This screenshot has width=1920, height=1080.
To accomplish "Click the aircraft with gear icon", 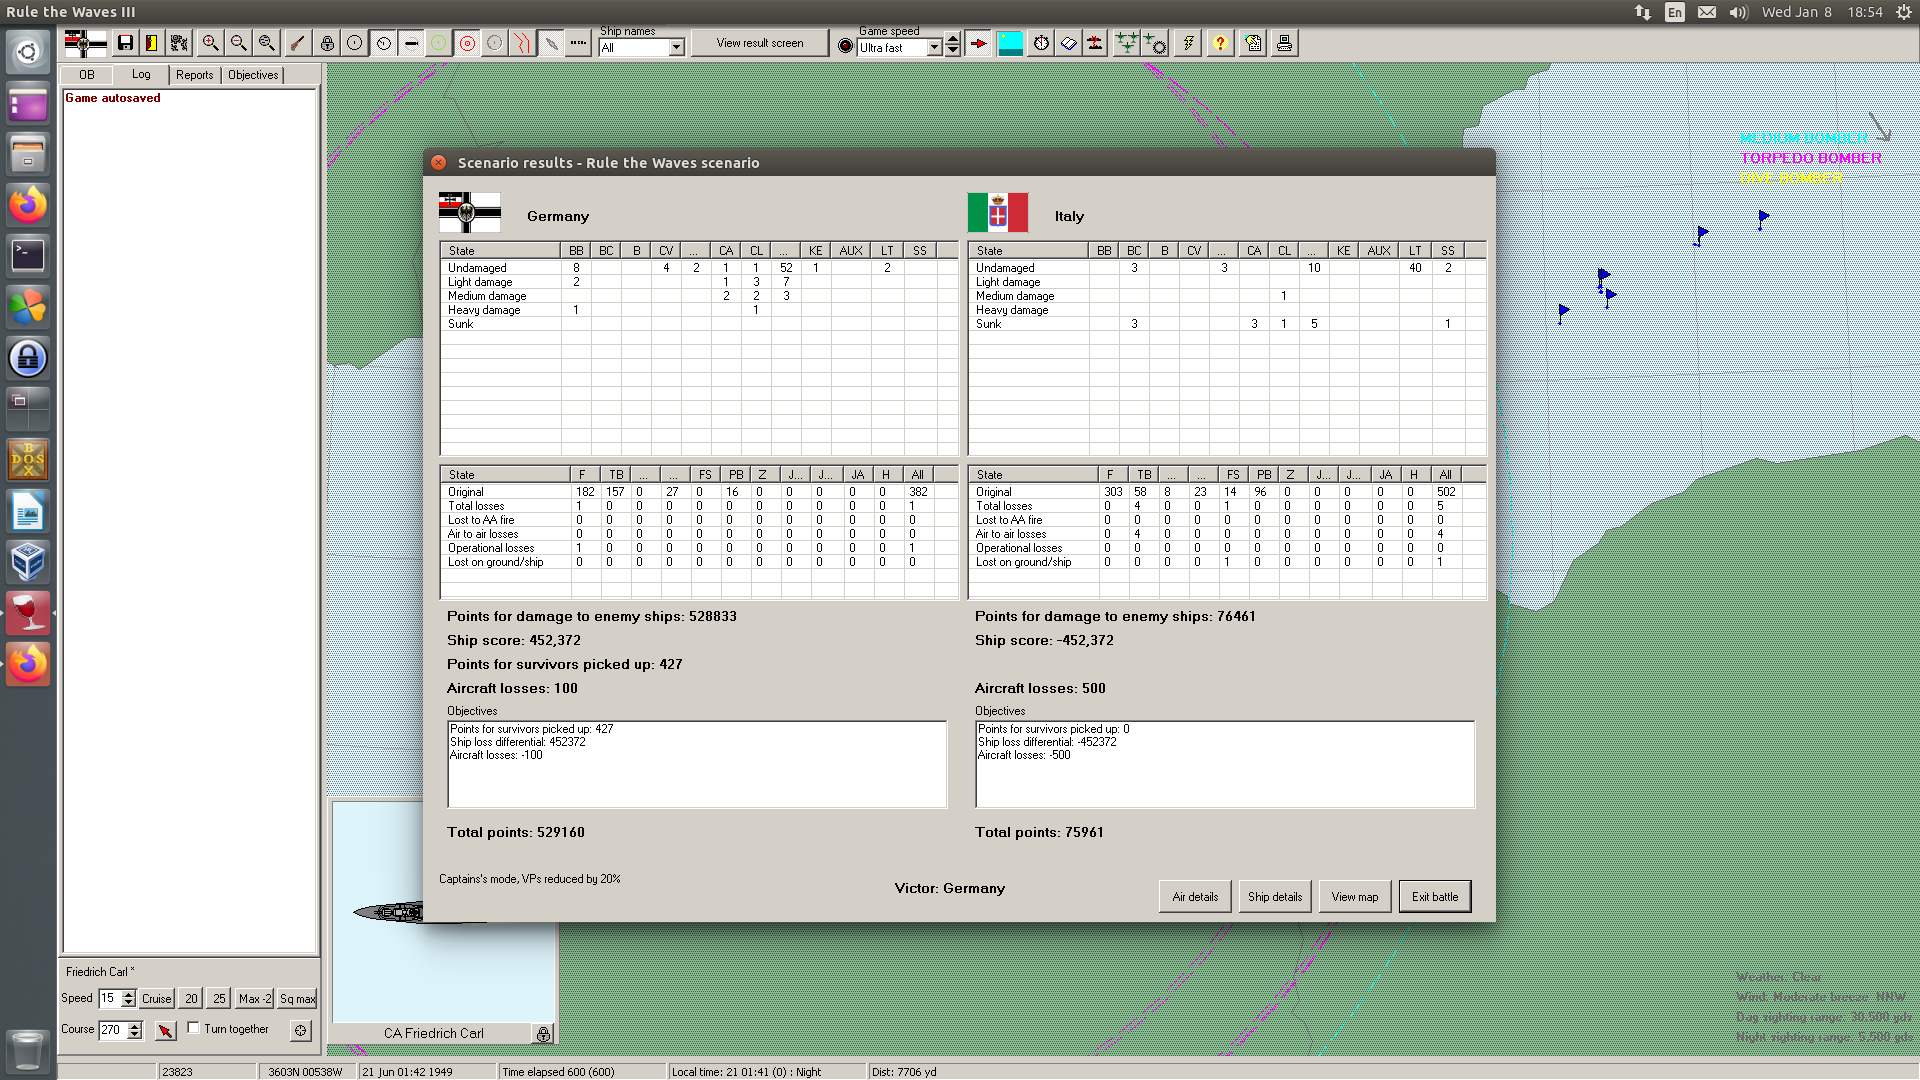I will pyautogui.click(x=1155, y=43).
